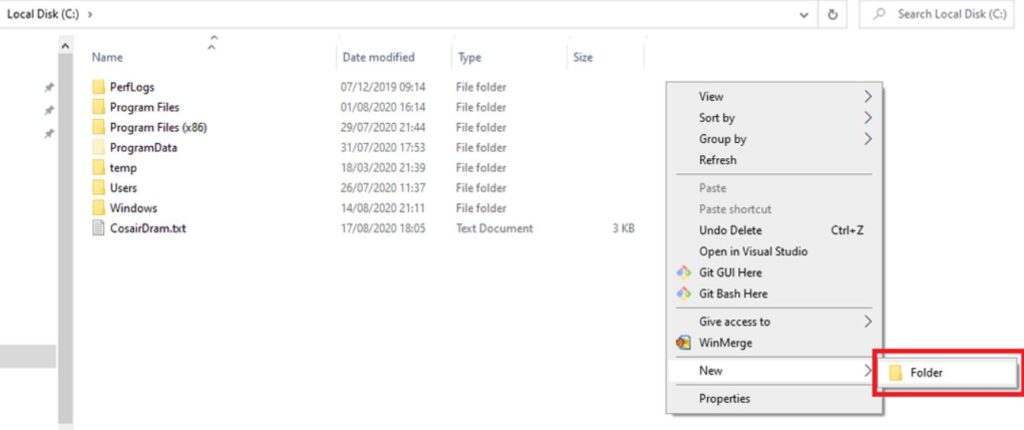Click the Windows folder icon
Viewport: 1024px width, 430px height.
point(98,208)
